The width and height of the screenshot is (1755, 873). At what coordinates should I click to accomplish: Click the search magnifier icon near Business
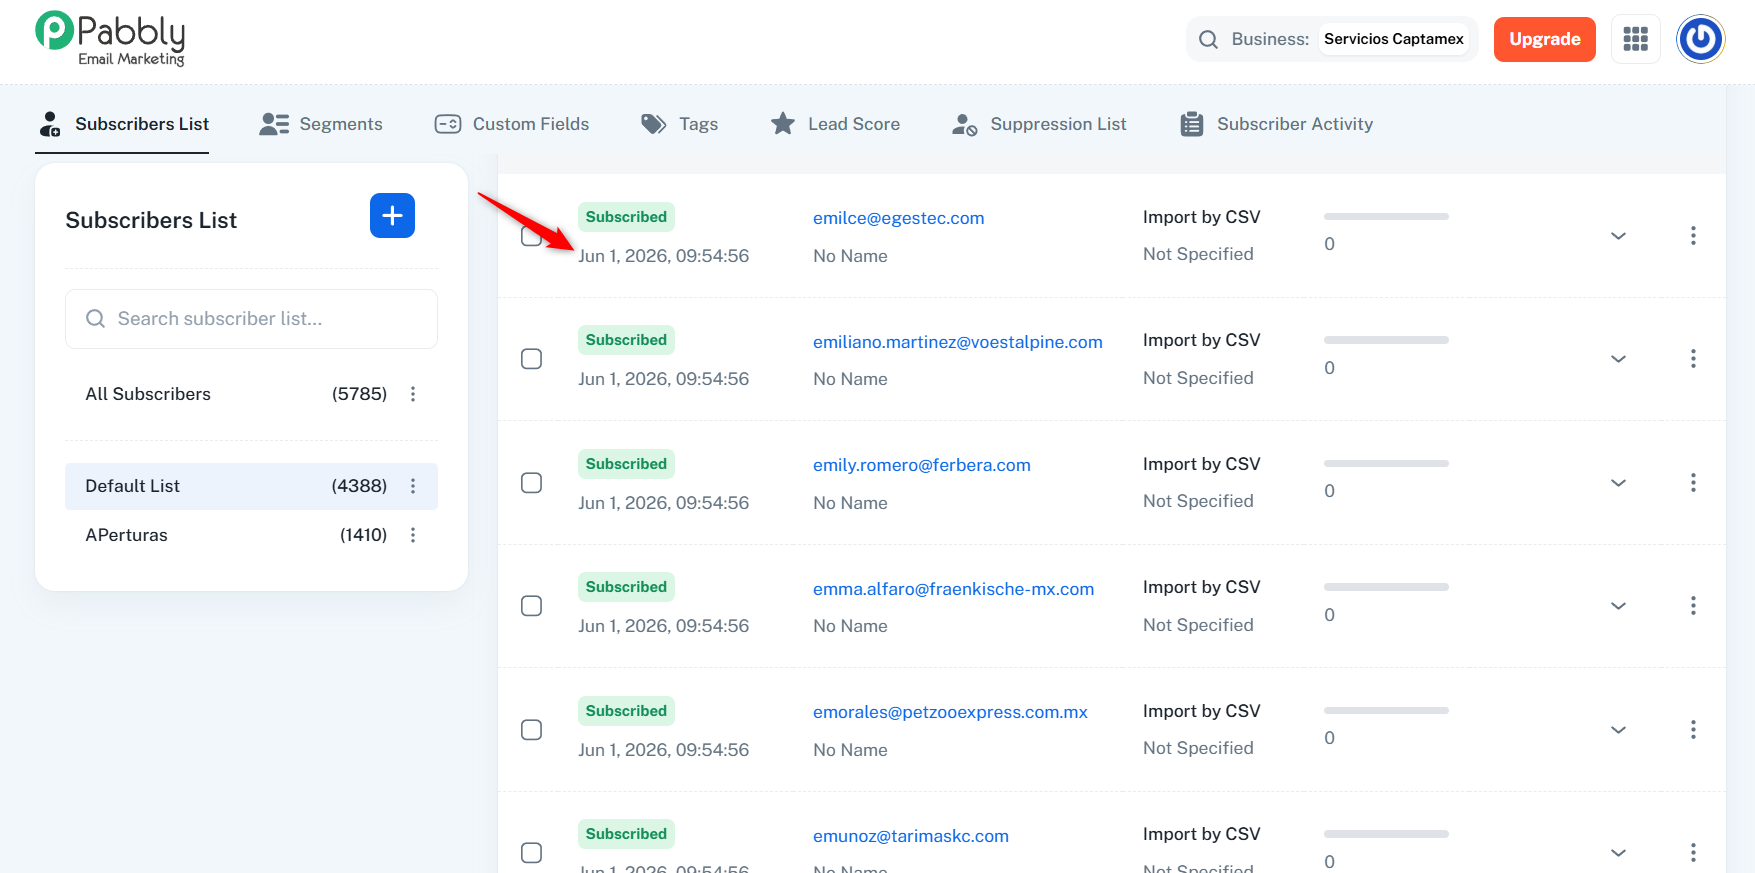coord(1208,39)
